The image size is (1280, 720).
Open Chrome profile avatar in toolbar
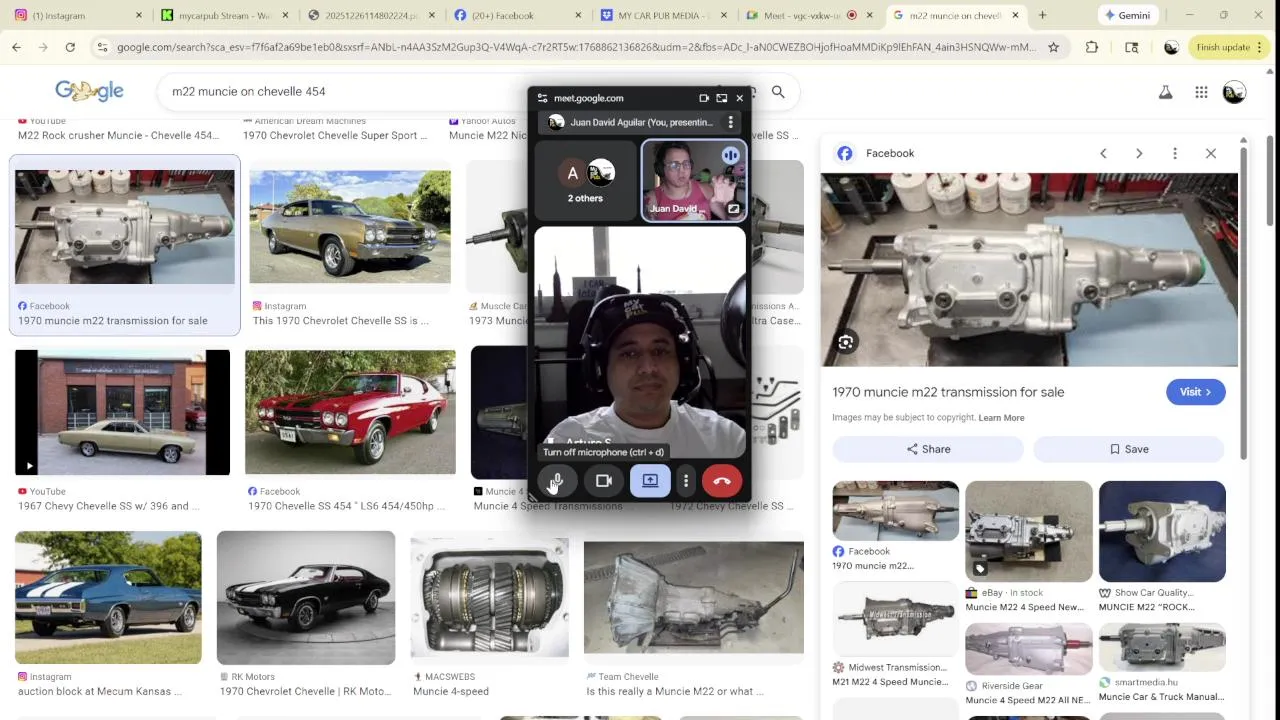coord(1171,47)
